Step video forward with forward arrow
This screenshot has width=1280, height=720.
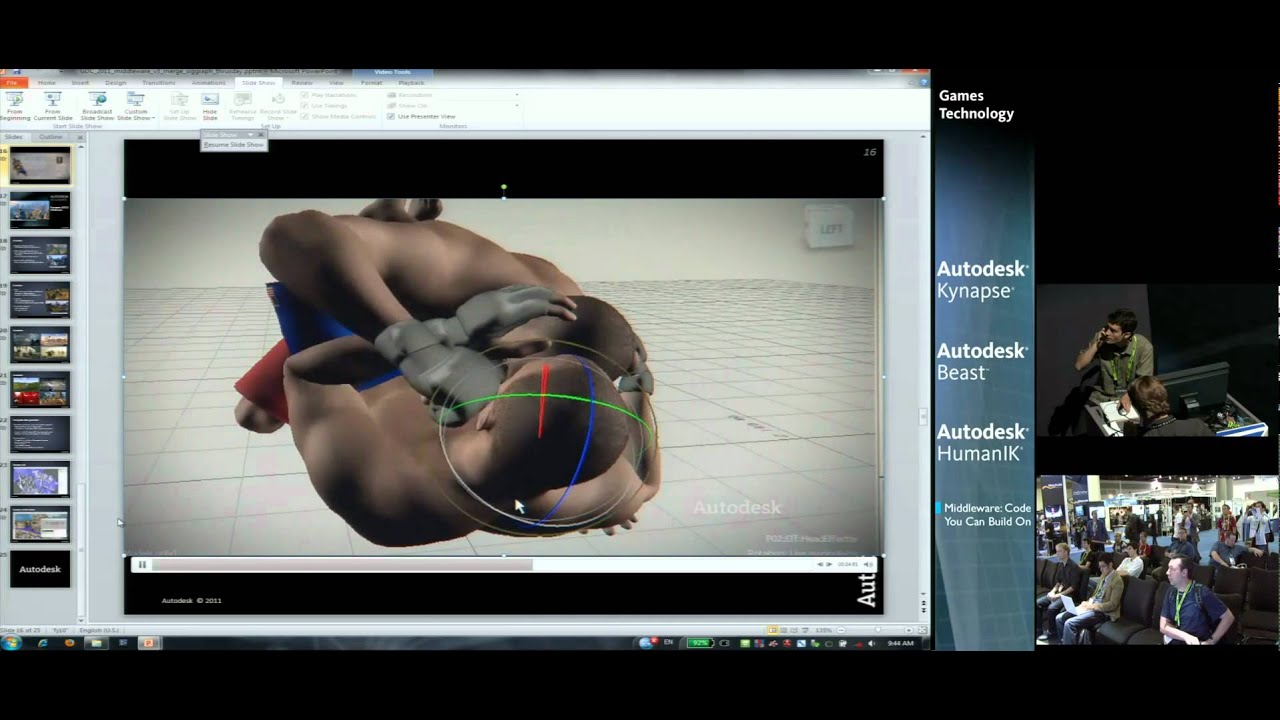click(829, 565)
